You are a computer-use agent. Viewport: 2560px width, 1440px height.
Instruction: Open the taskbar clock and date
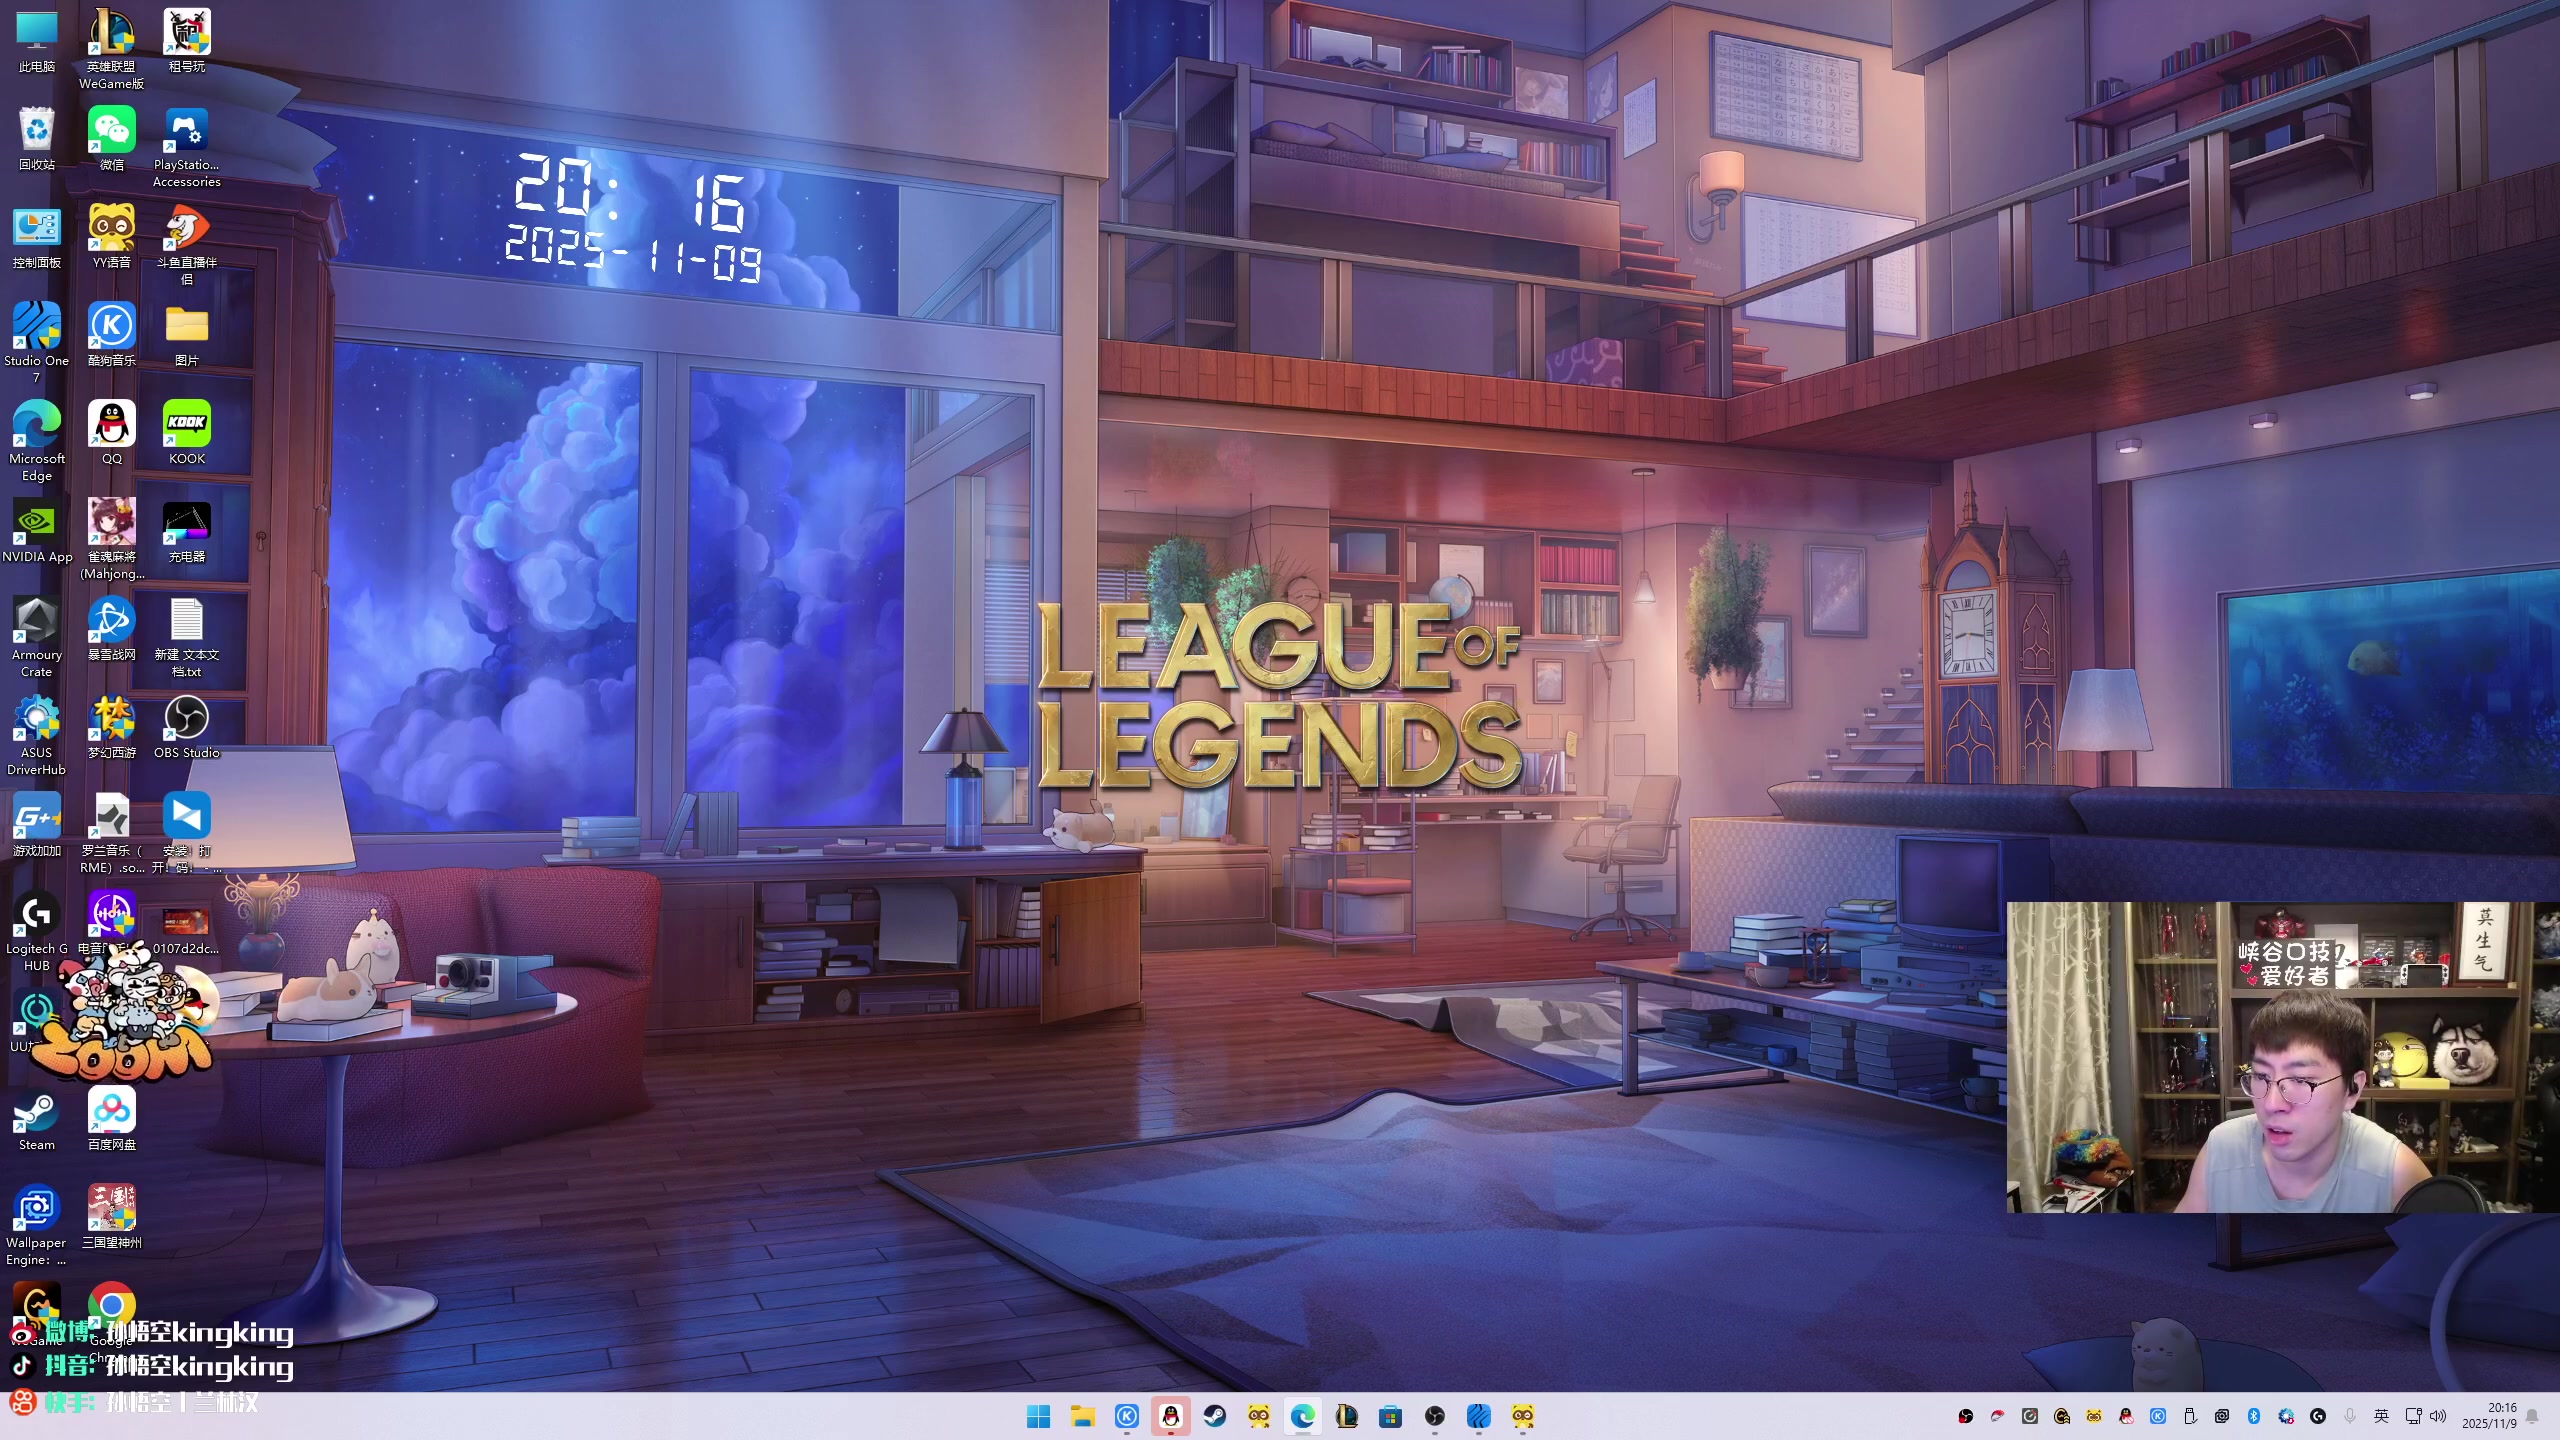click(x=2488, y=1416)
